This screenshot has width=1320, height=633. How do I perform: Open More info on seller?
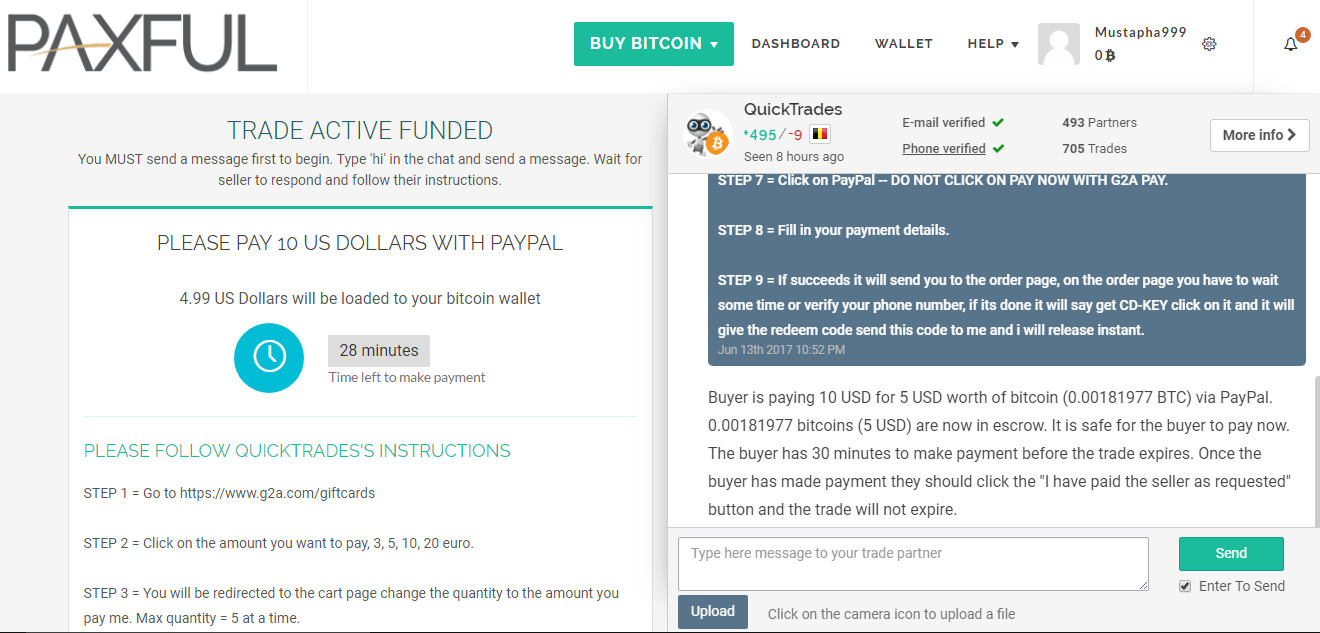tap(1259, 135)
